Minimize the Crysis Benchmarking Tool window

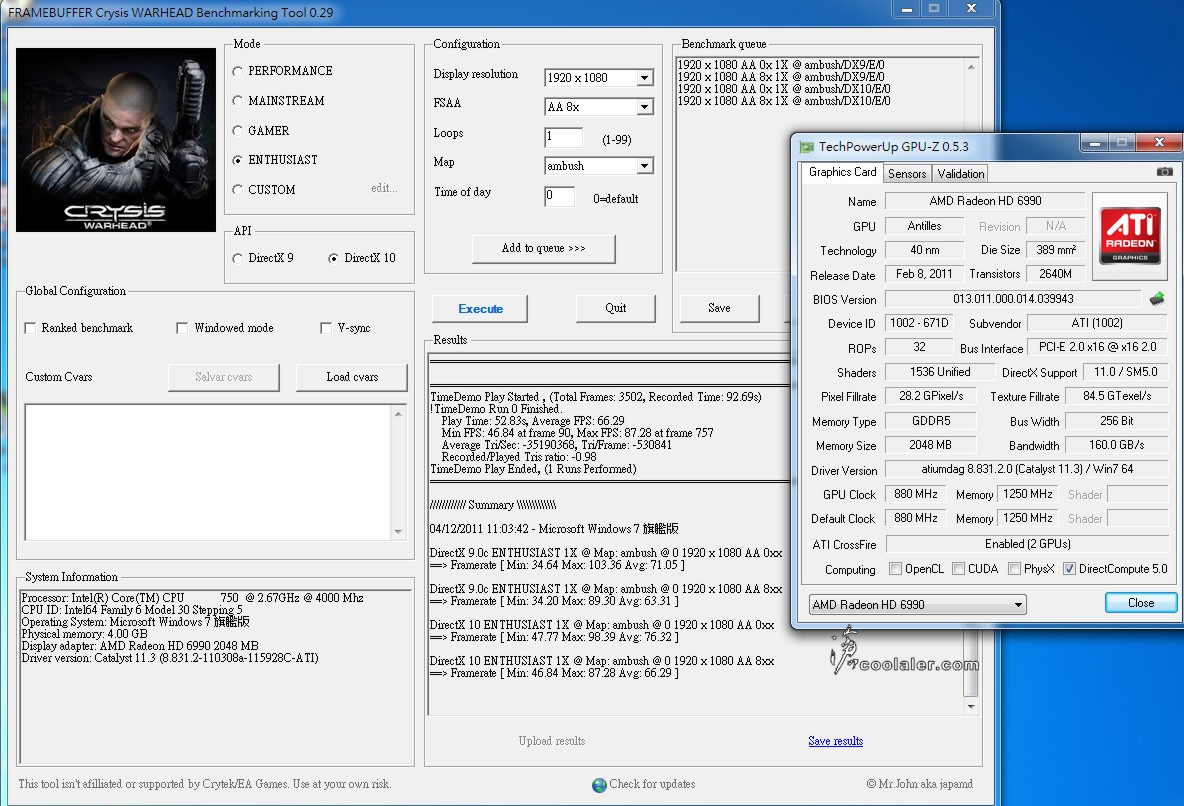(x=907, y=8)
